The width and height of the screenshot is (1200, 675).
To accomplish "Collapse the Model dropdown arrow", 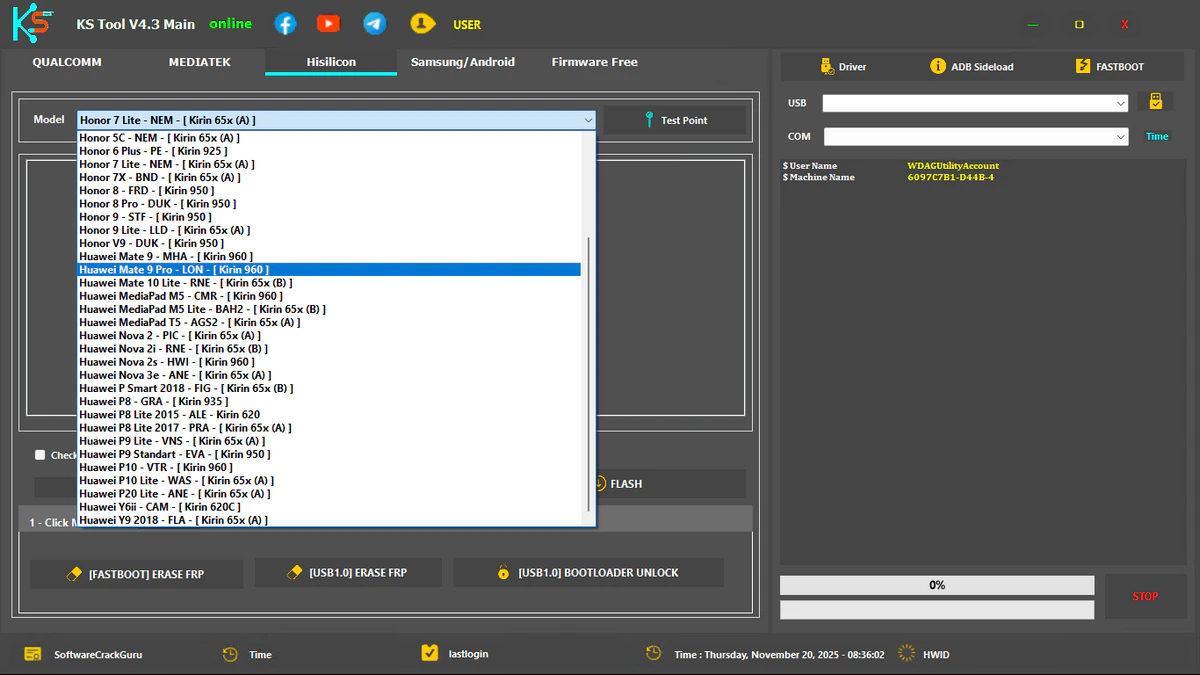I will pos(588,120).
